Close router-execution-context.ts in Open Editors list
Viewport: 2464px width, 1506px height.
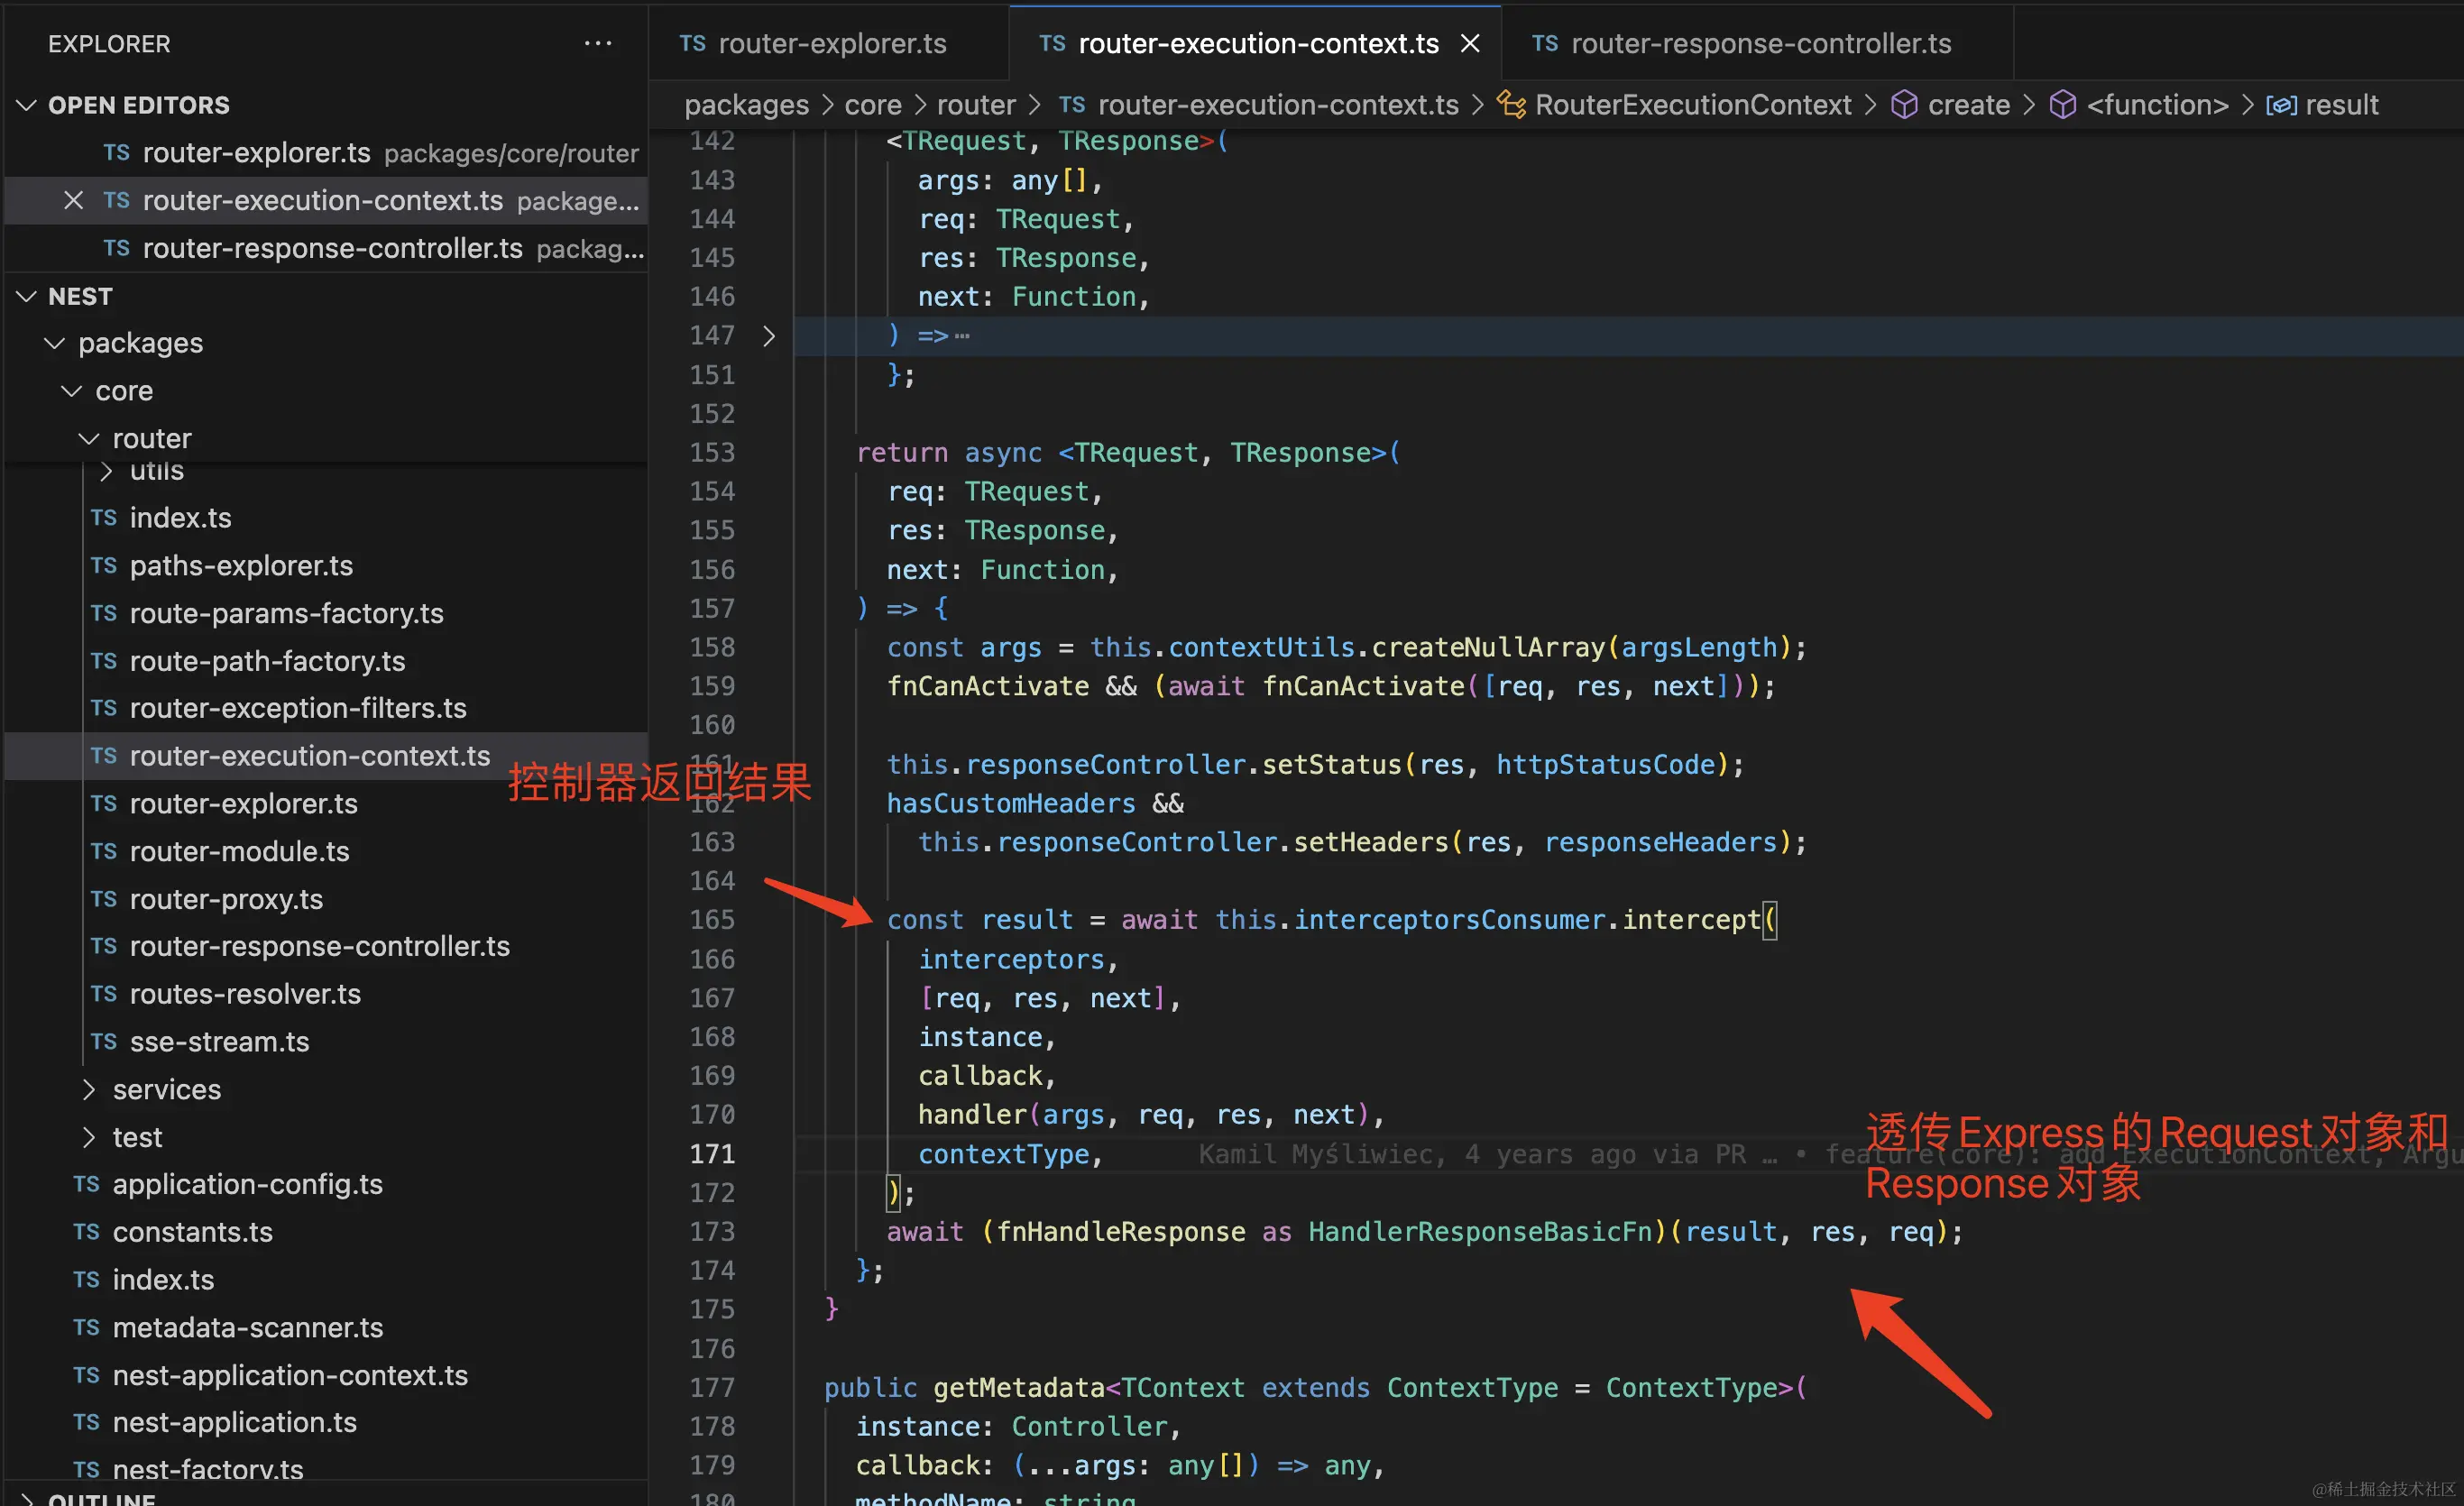click(73, 200)
